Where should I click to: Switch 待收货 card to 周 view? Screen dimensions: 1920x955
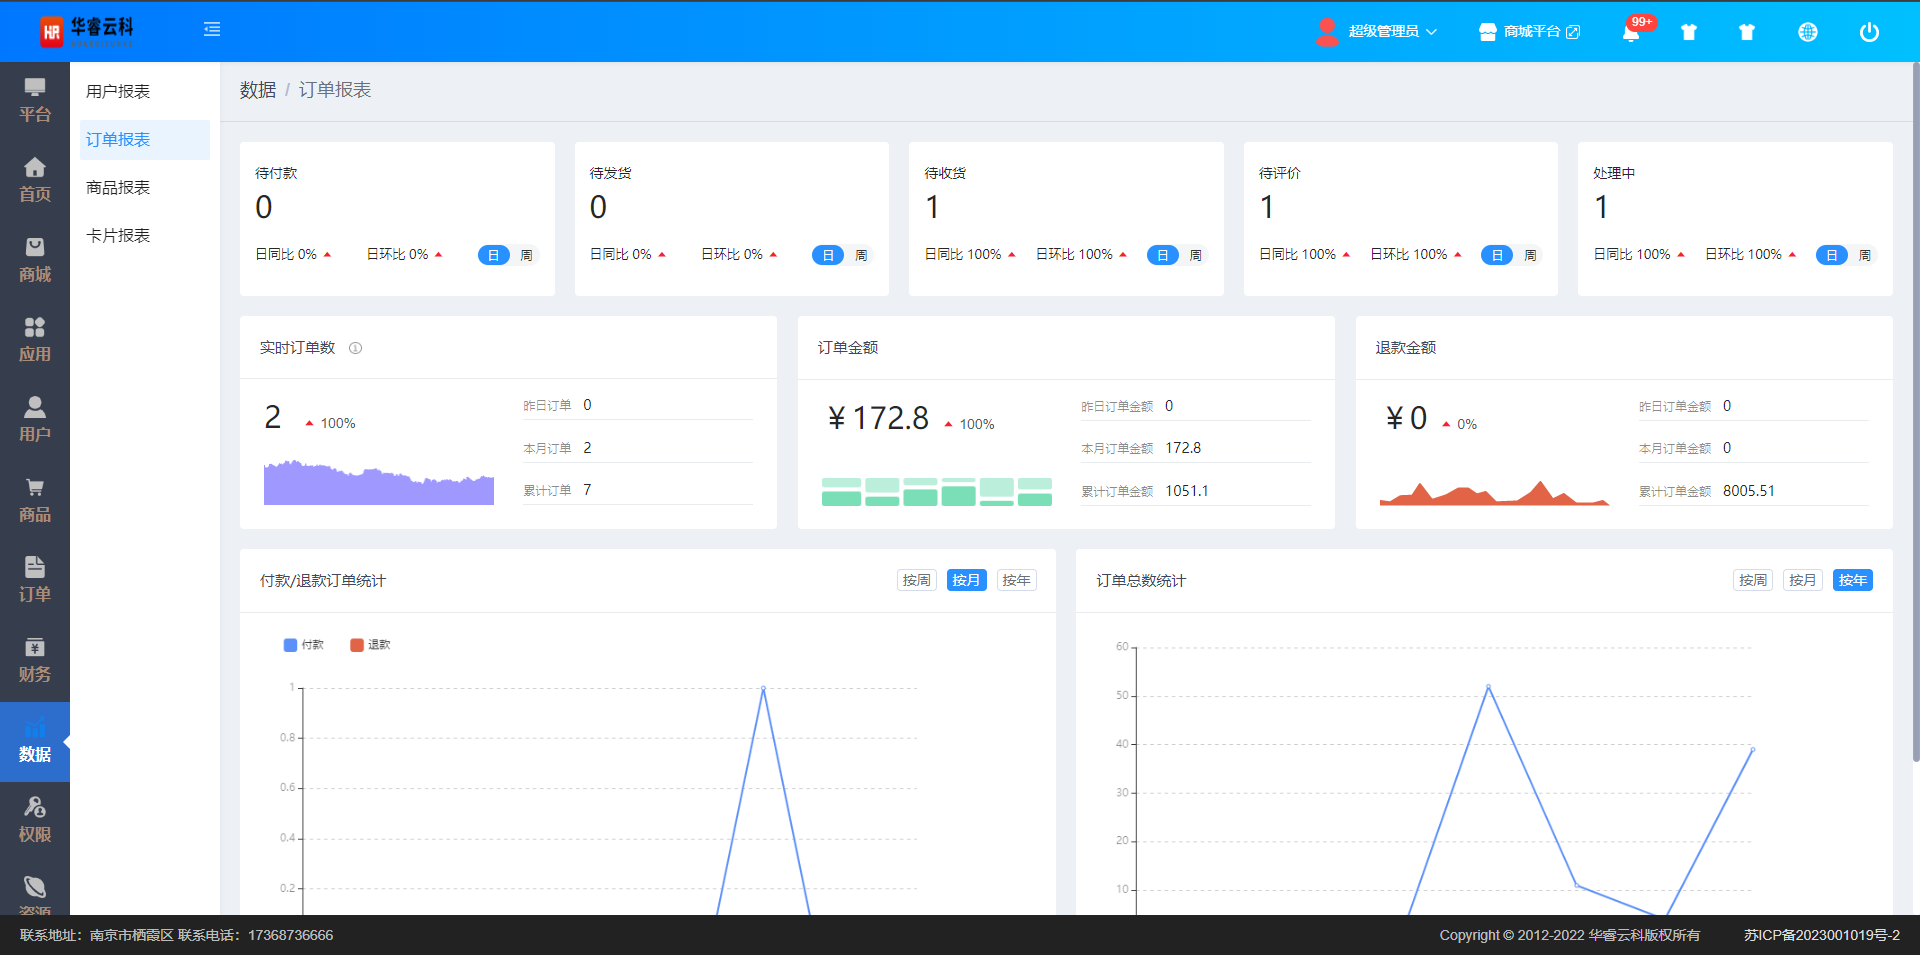tap(1195, 255)
